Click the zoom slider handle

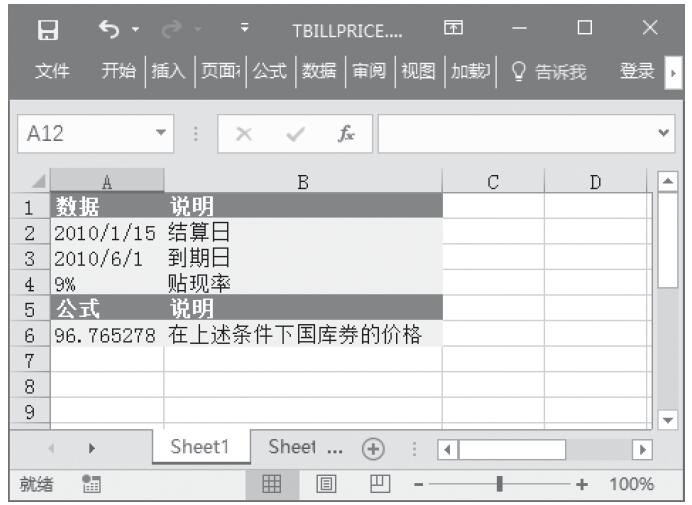[499, 485]
